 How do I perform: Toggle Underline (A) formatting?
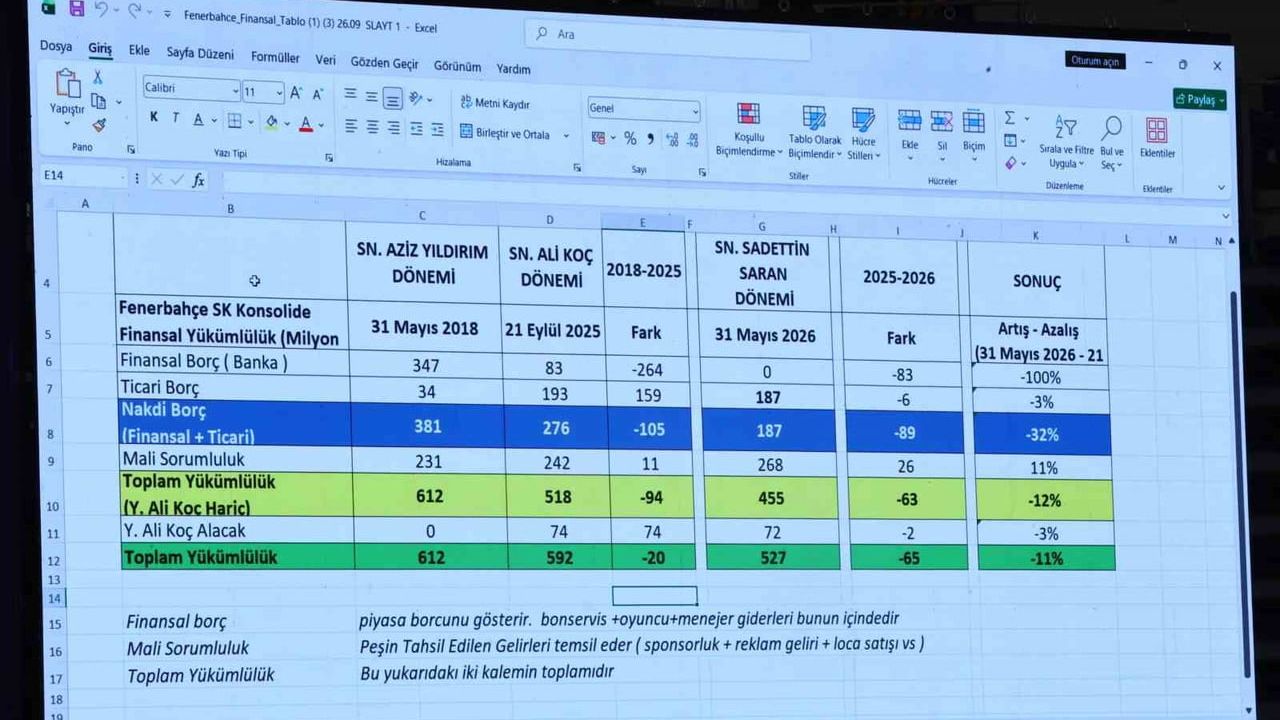tap(198, 119)
